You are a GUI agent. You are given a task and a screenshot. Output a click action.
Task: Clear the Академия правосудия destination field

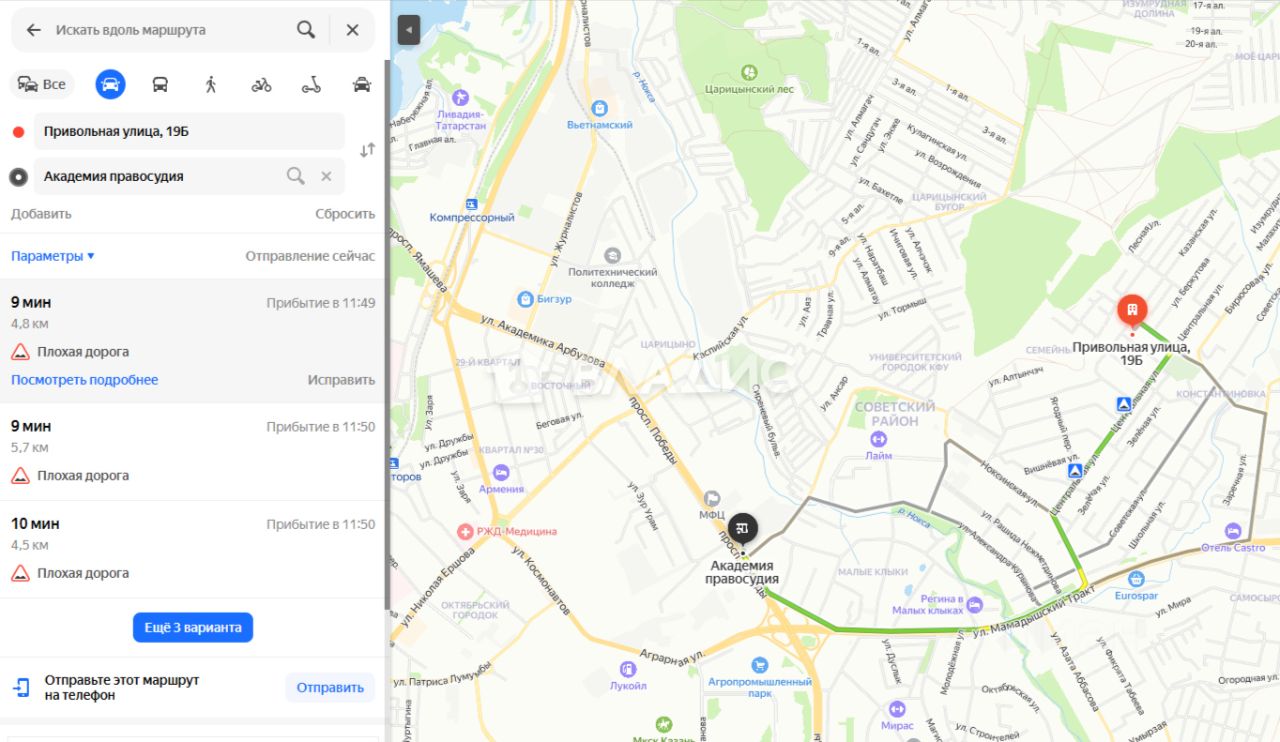[x=326, y=176]
